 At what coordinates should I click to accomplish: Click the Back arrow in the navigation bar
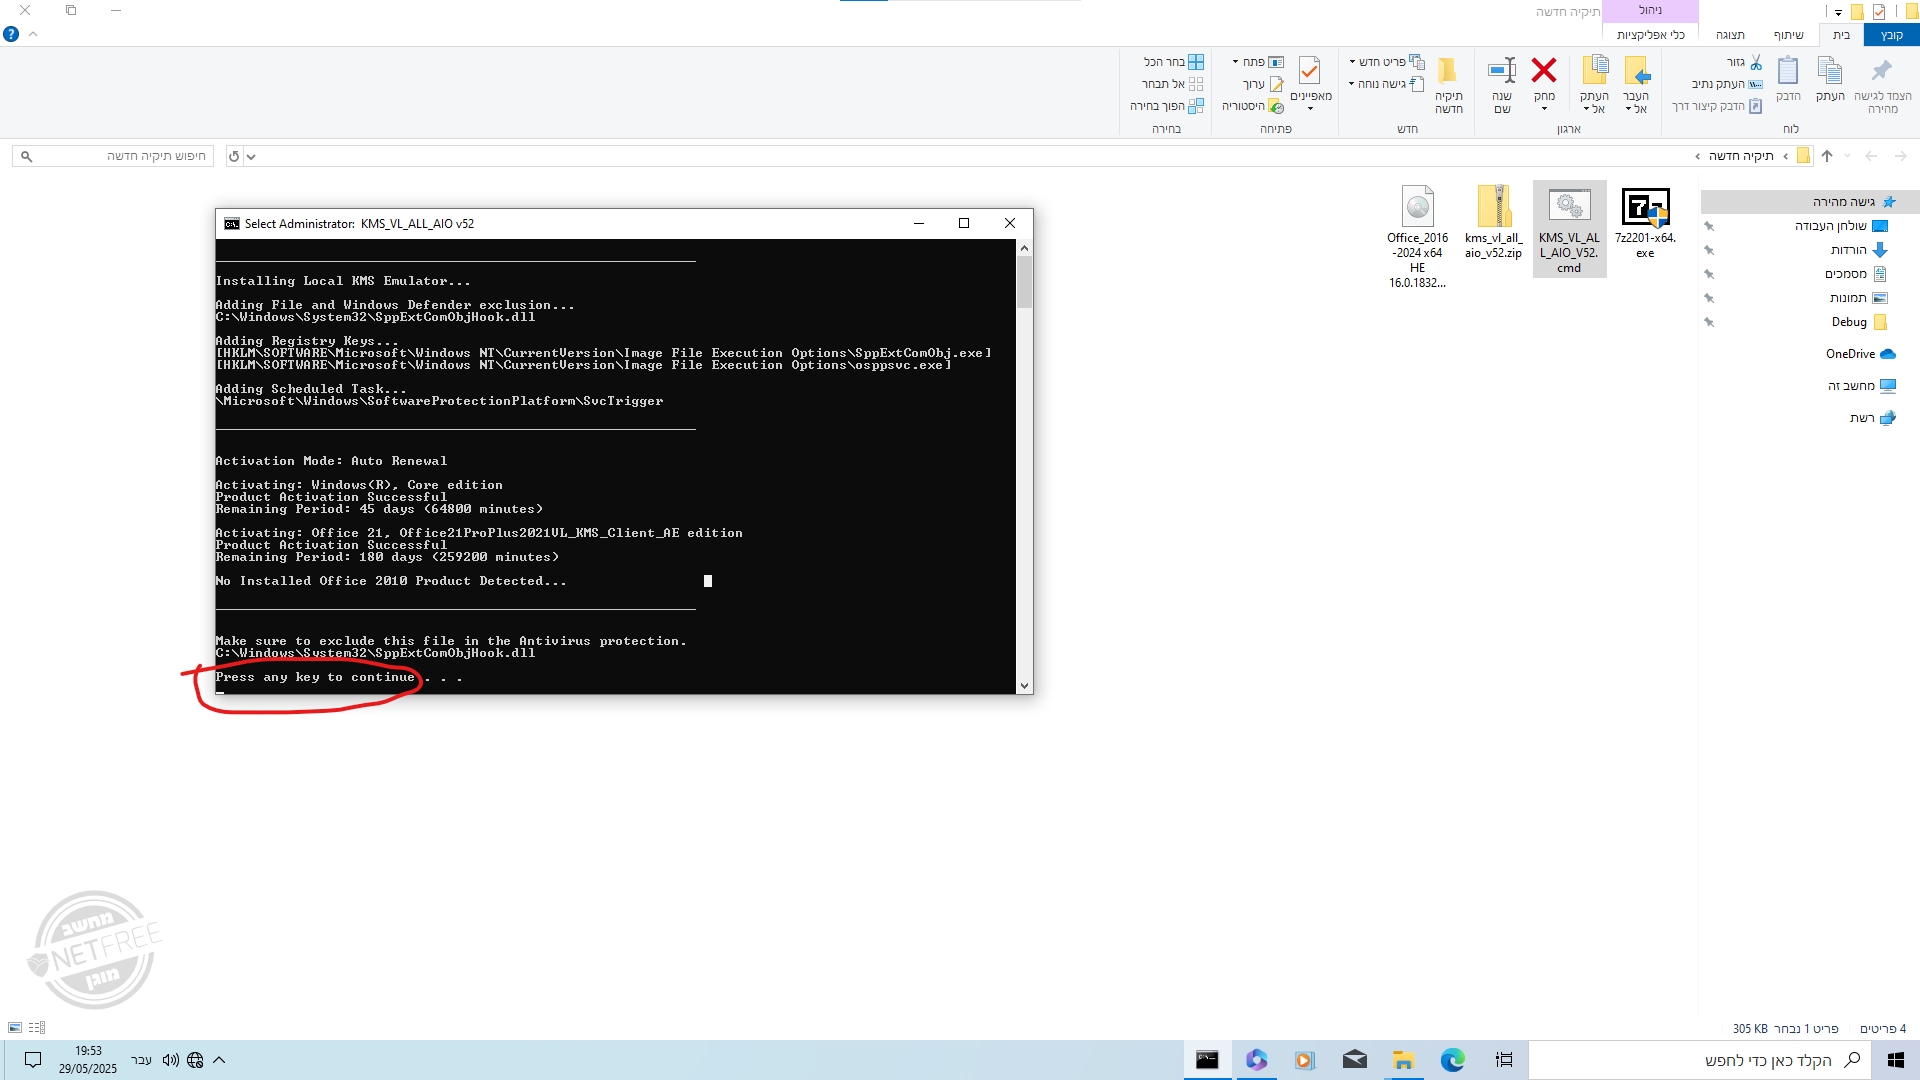[1871, 156]
